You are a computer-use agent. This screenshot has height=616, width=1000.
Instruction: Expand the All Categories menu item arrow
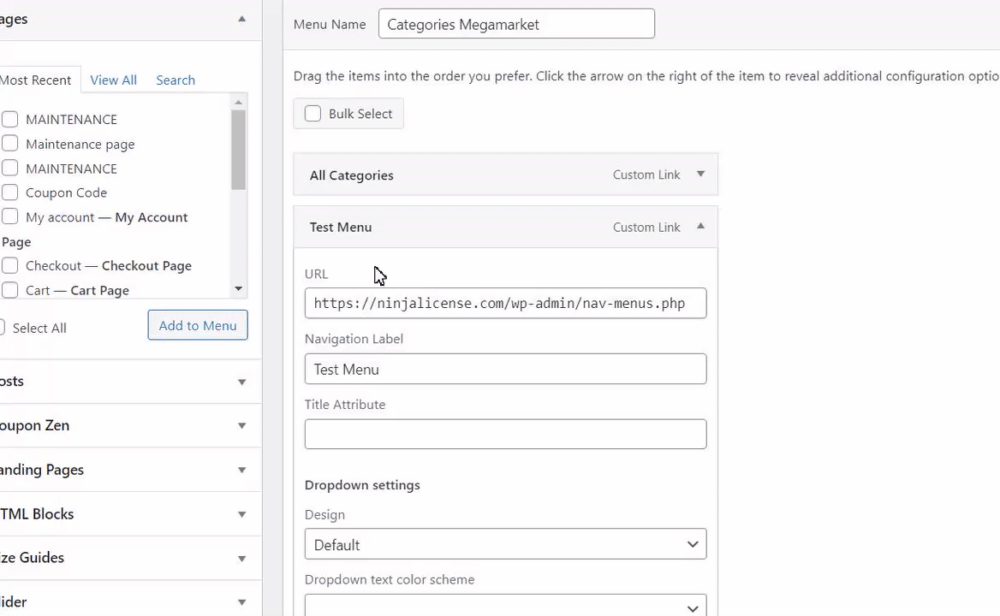(700, 174)
